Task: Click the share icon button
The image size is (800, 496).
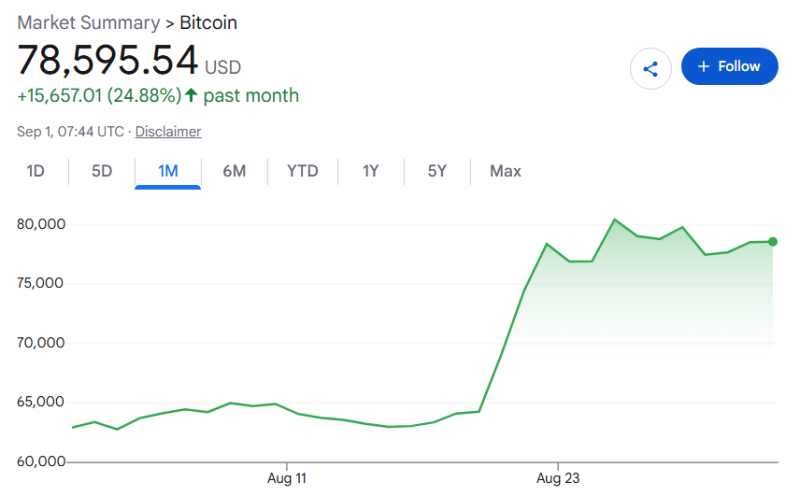Action: click(651, 69)
